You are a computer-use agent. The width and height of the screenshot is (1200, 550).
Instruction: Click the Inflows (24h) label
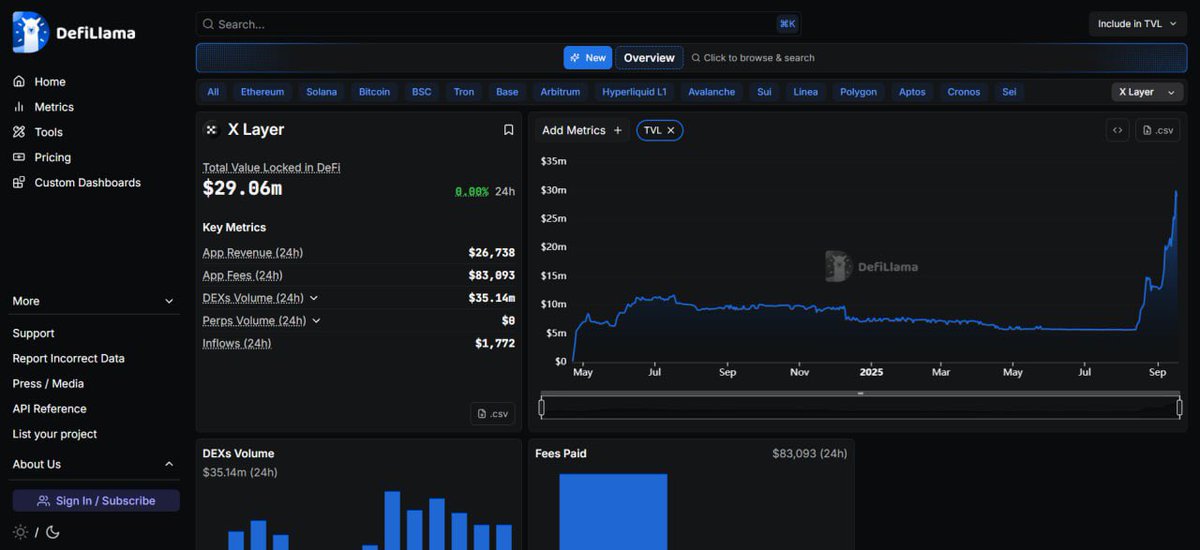pos(236,343)
